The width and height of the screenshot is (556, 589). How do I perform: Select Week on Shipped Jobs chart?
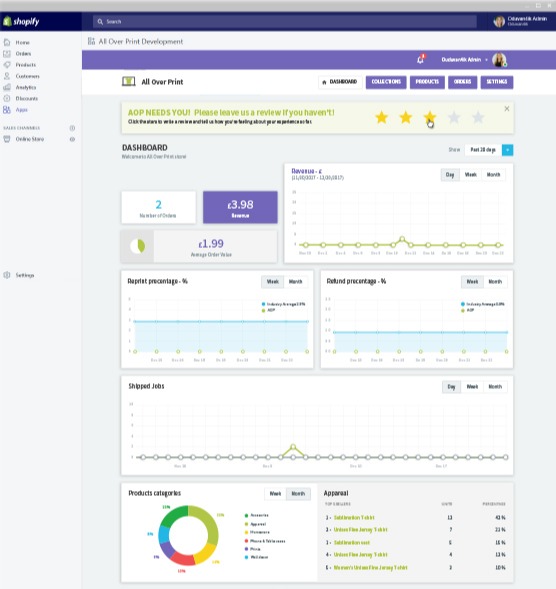[x=472, y=387]
